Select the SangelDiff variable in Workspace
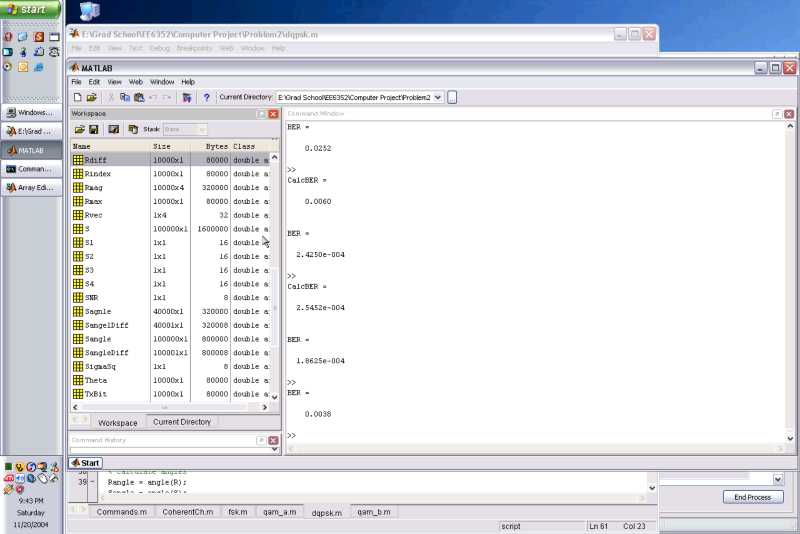The image size is (800, 534). [x=170, y=325]
